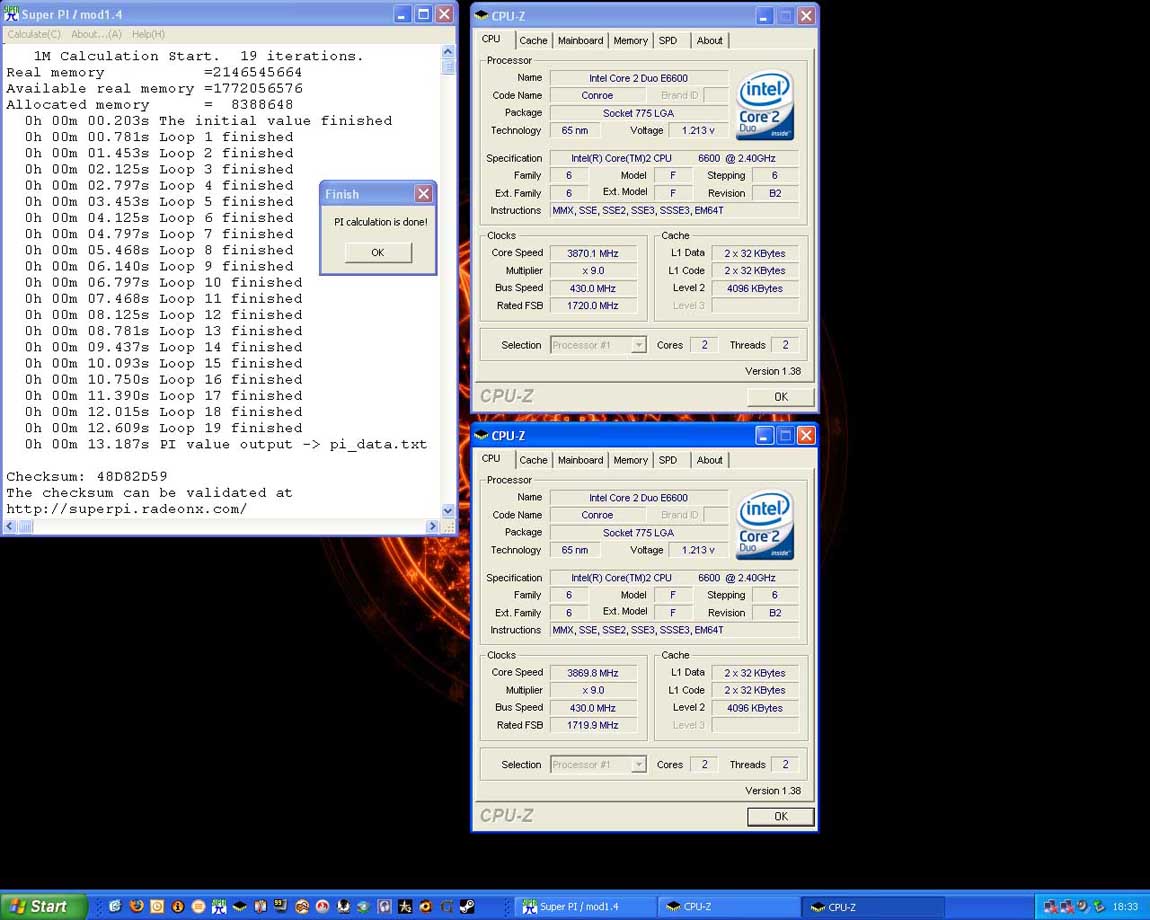Expand Selection dropdown in the 3870.1 MHz CPU-Z window
This screenshot has height=920, width=1150.
tap(639, 345)
